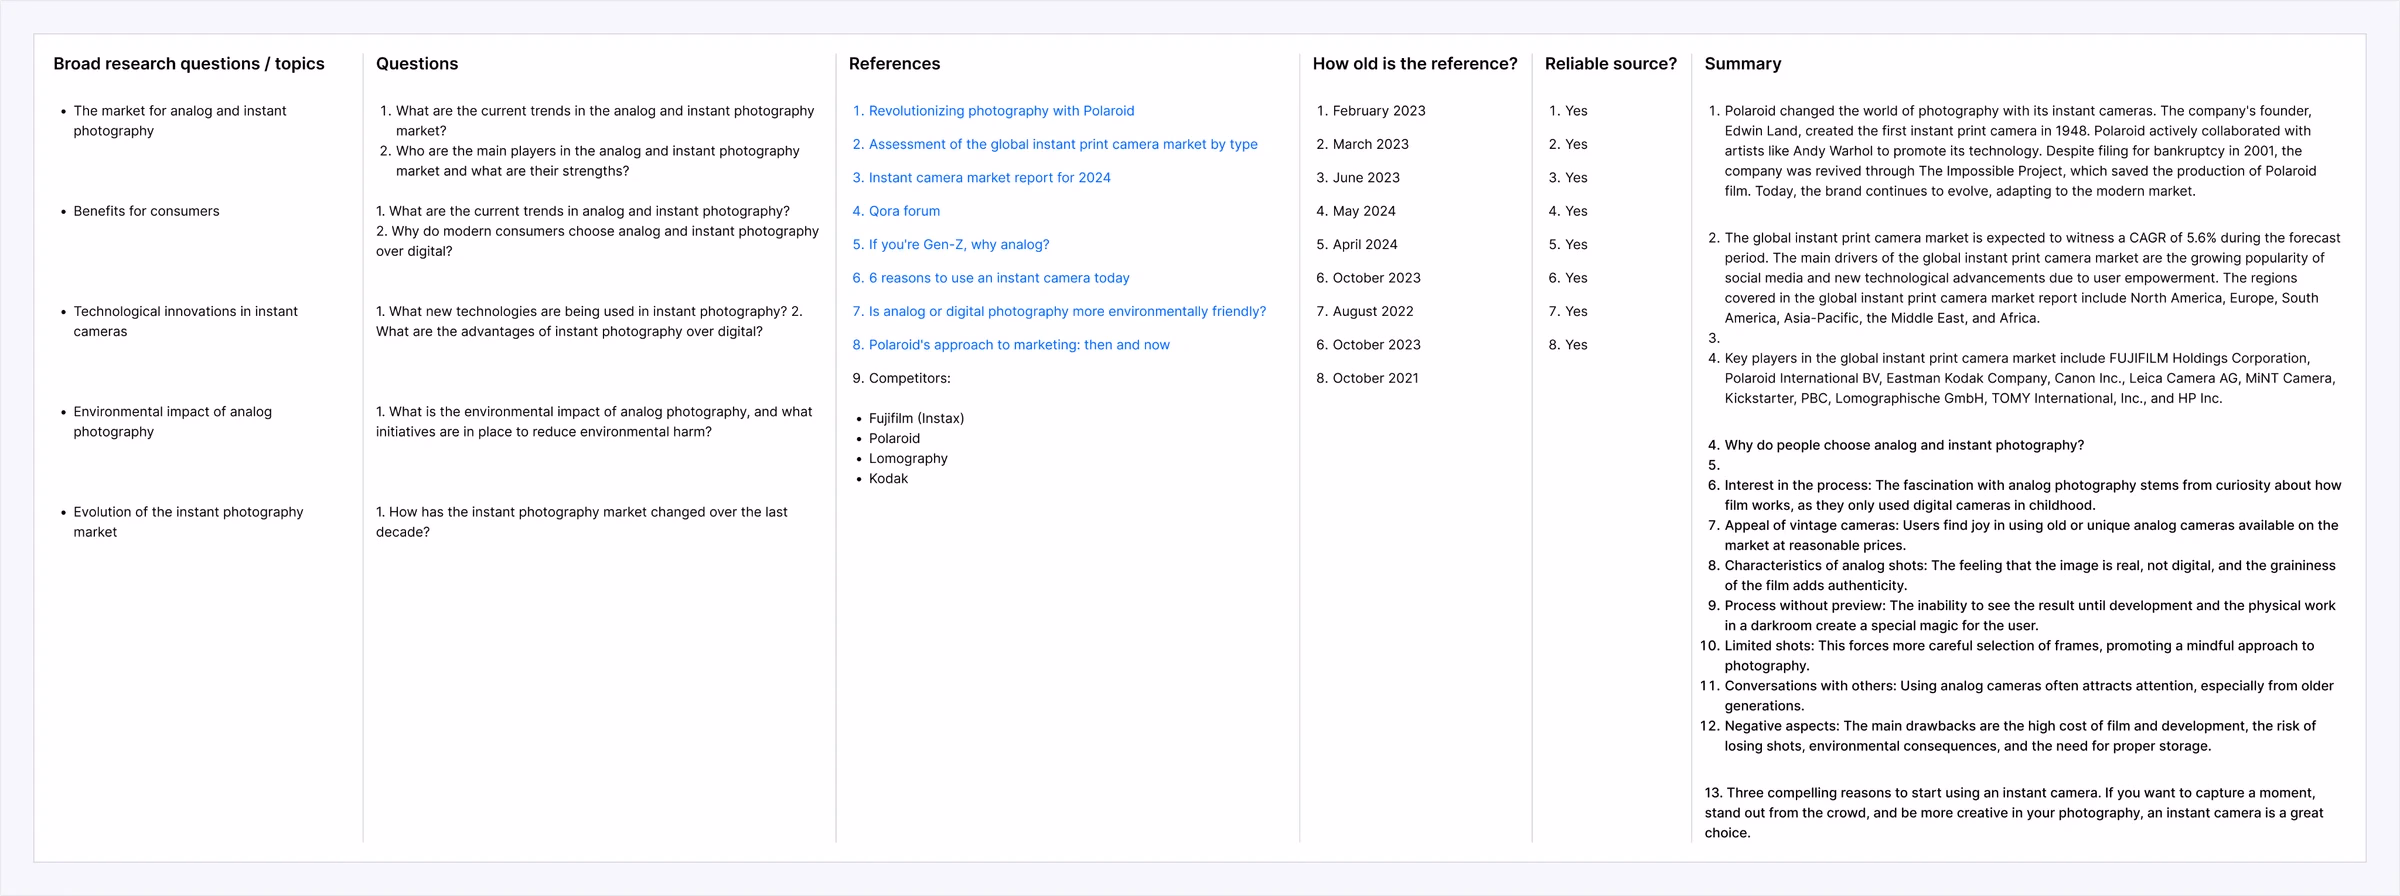Screen dimensions: 2400x896
Task: Select summary line 'Why do people choose analog and instant photography?'
Action: 1904,445
